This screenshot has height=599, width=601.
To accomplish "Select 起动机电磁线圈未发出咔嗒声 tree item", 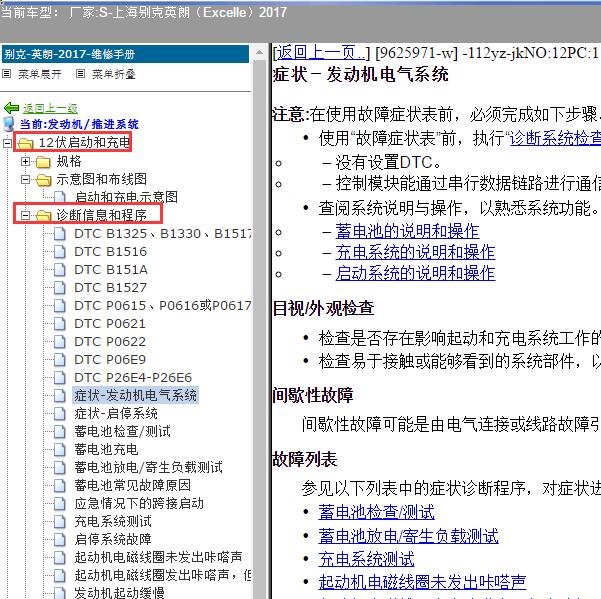I will click(158, 558).
